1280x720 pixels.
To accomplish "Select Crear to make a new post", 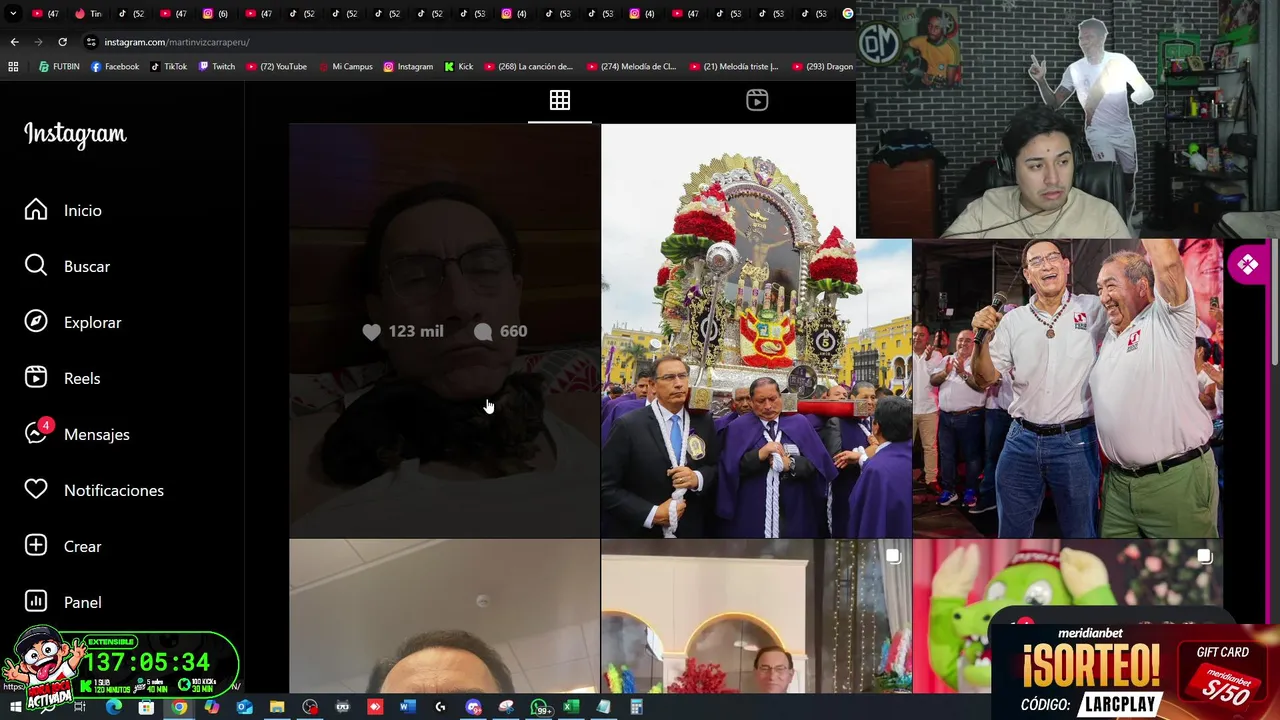I will tap(64, 546).
